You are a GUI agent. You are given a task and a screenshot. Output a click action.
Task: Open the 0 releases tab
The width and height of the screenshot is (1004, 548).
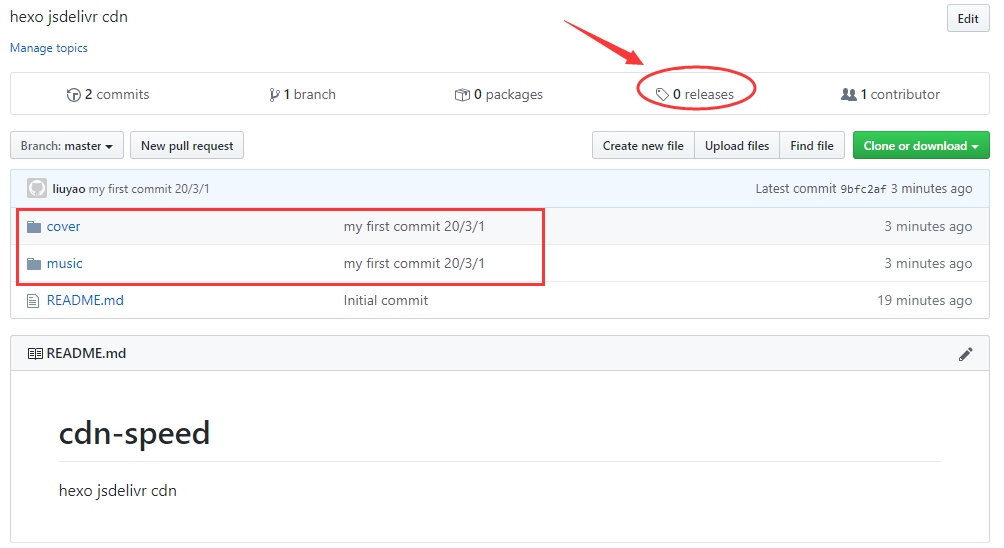click(695, 95)
